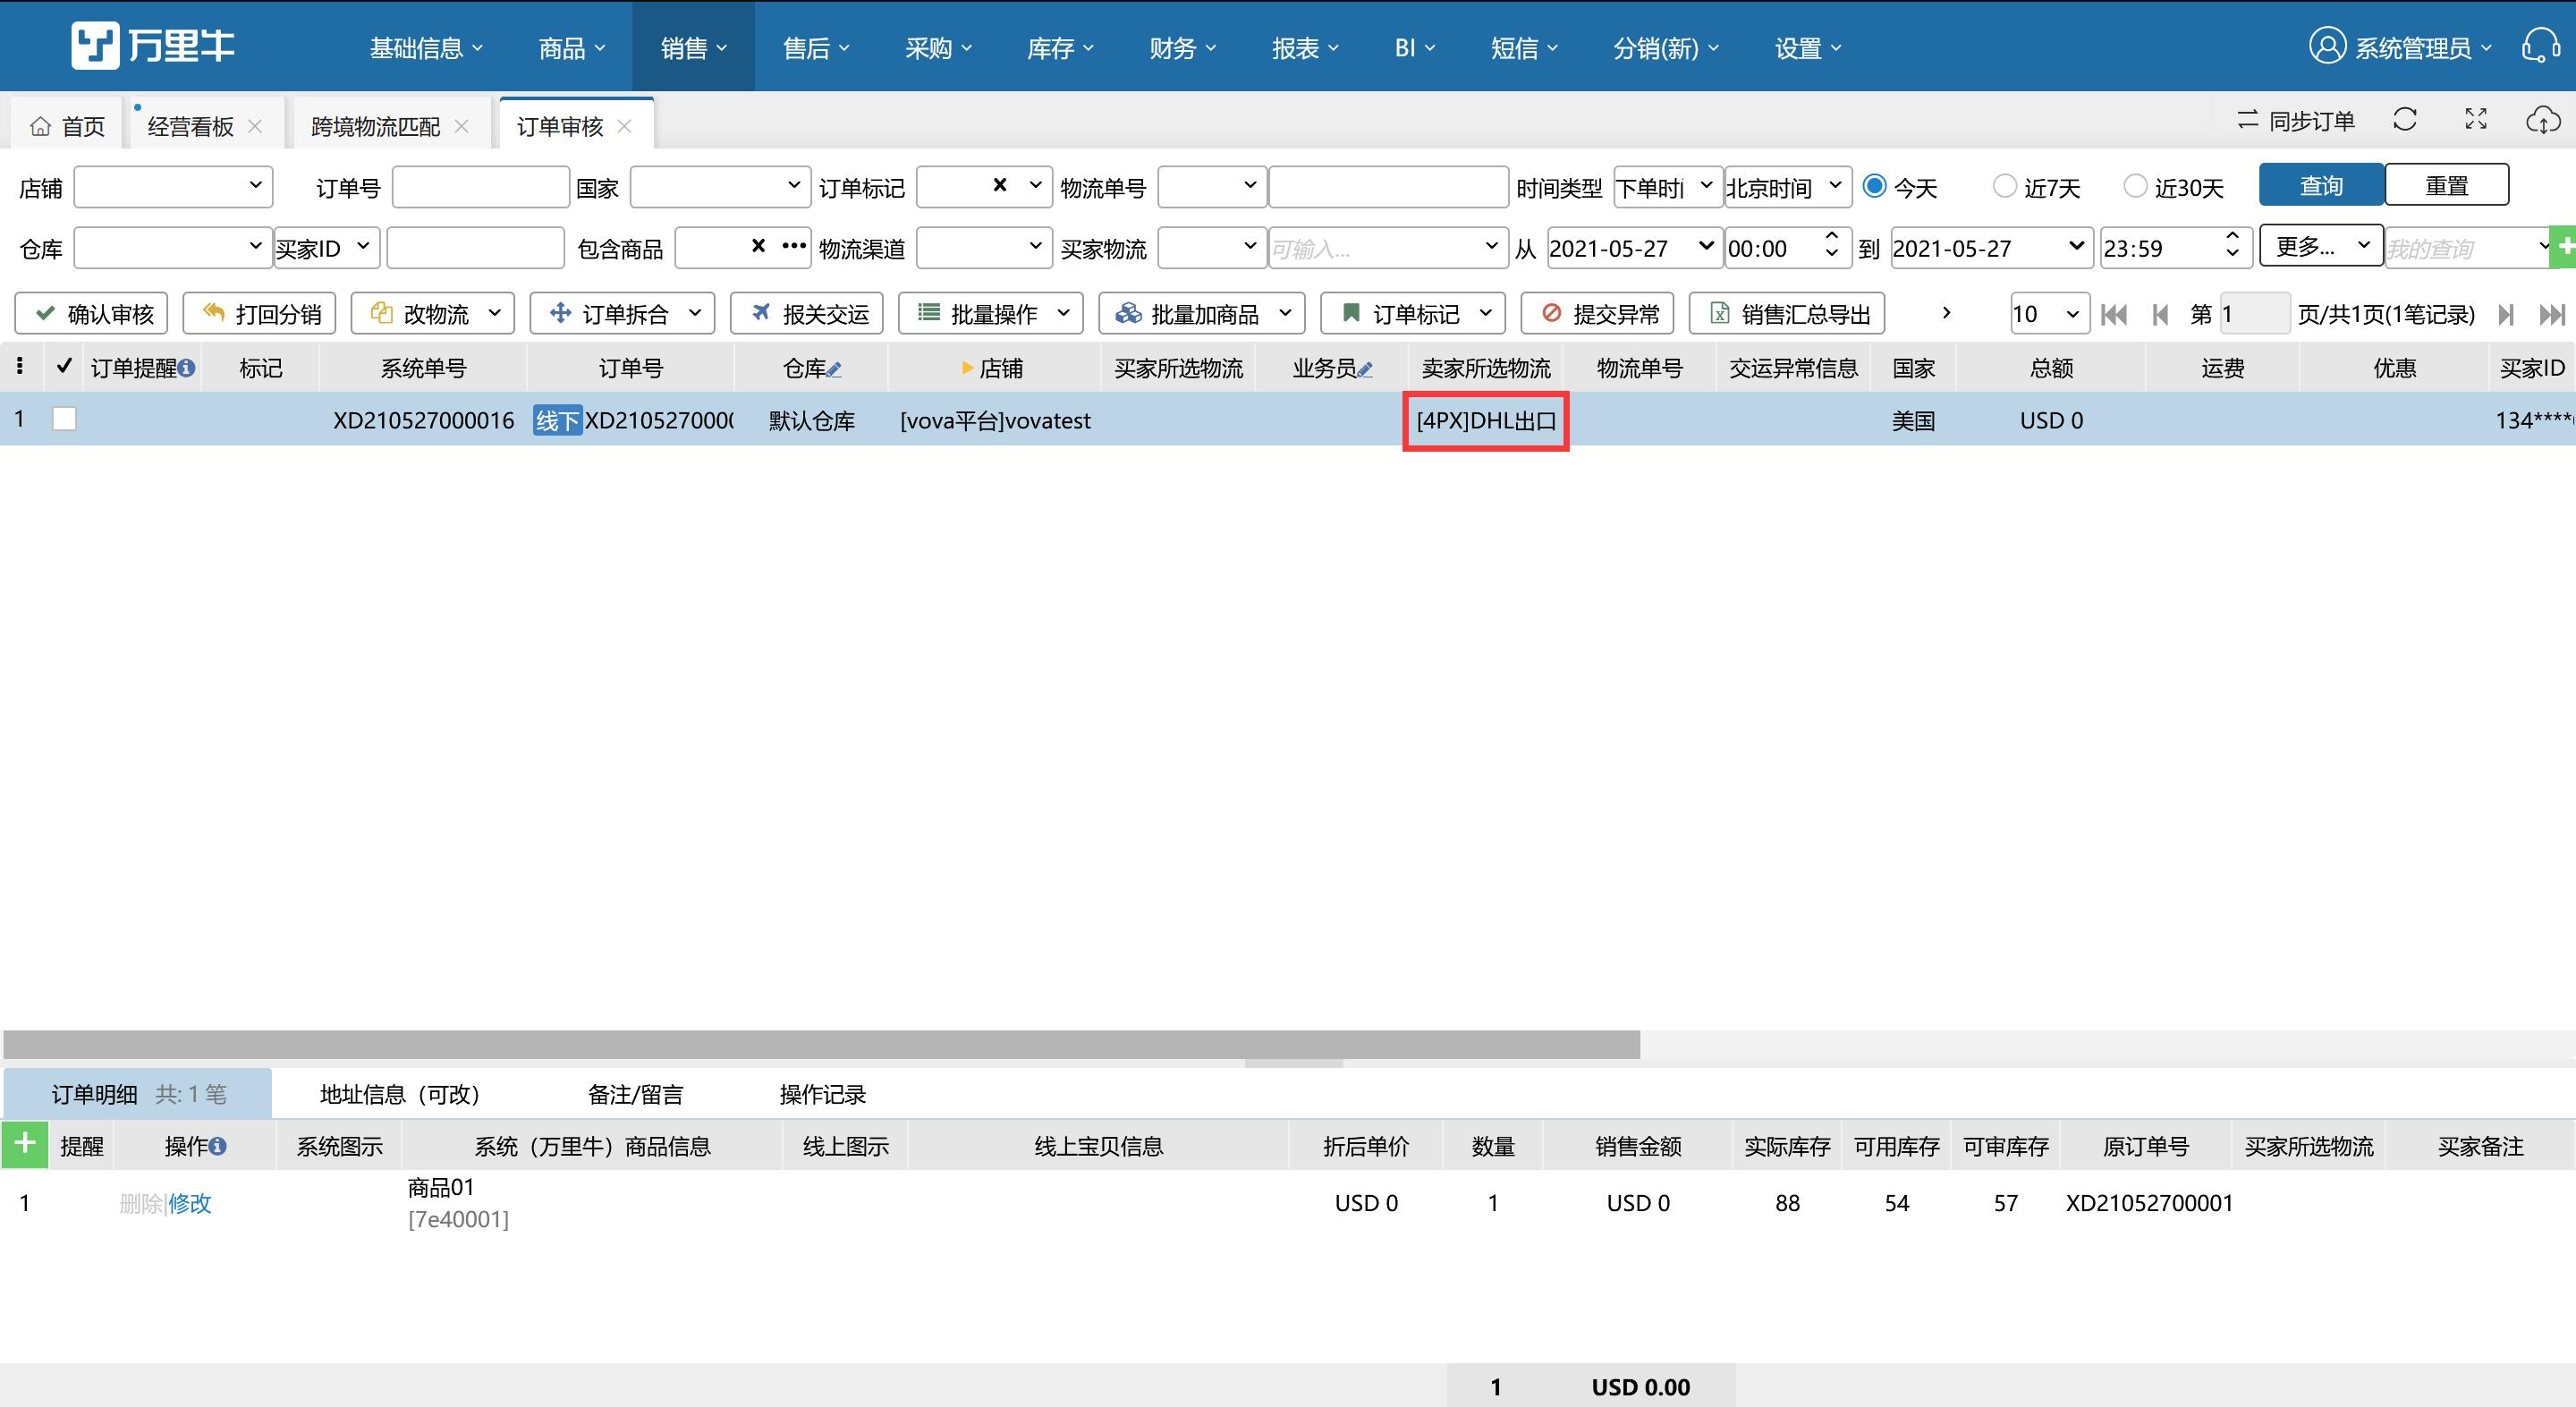
Task: Switch to the 操作记录 tab
Action: tap(822, 1094)
